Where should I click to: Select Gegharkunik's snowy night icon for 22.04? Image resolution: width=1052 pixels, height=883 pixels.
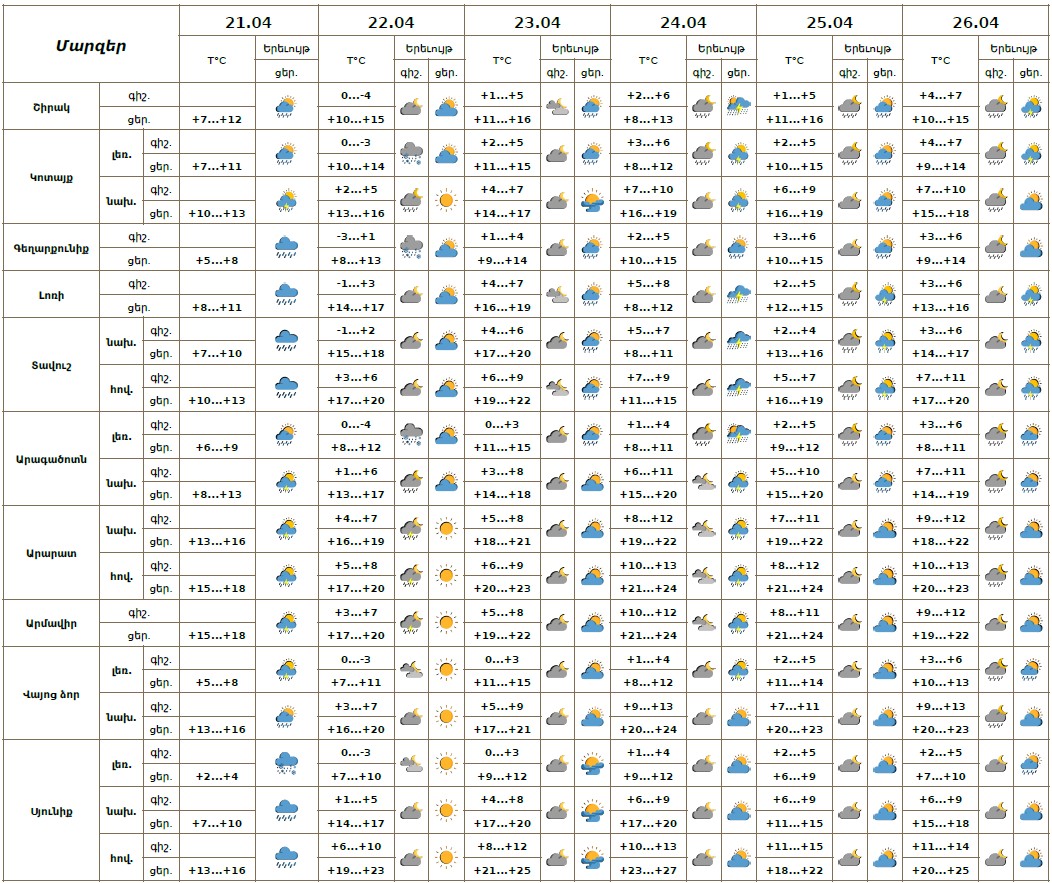click(x=410, y=247)
